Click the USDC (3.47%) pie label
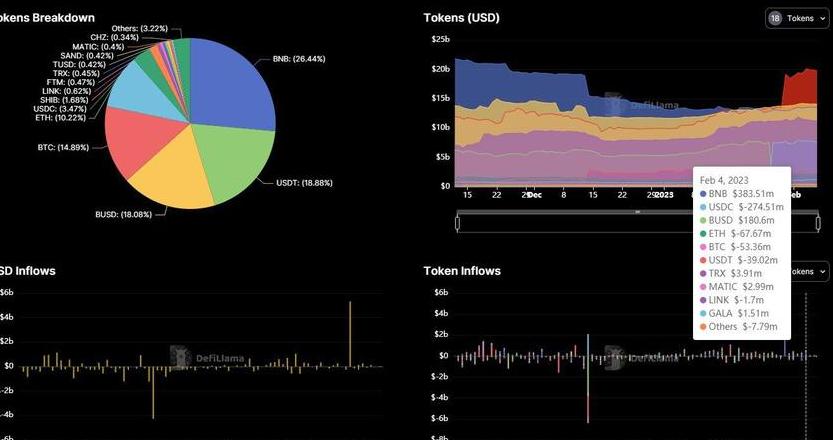This screenshot has height=440, width=833. pos(61,108)
